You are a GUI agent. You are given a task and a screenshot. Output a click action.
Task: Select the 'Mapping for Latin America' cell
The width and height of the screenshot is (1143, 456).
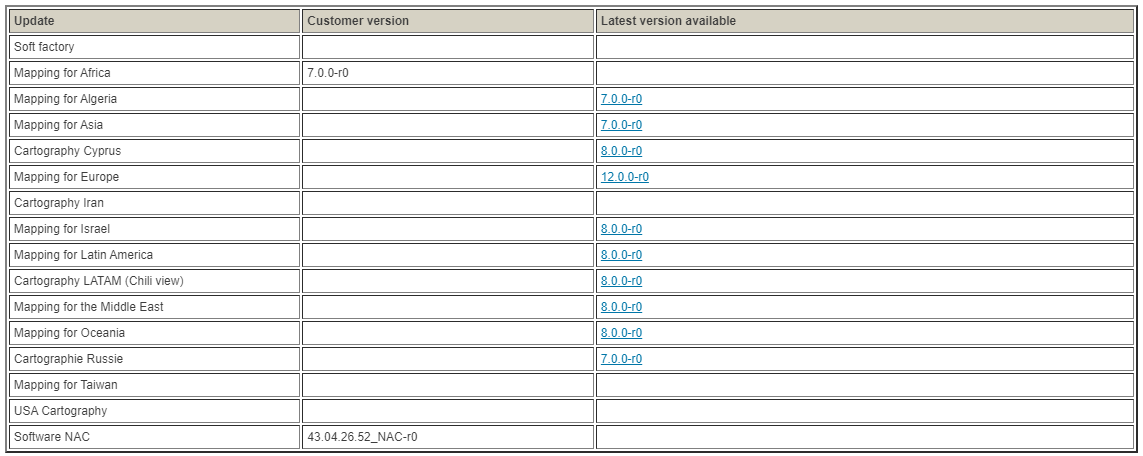[x=155, y=255]
